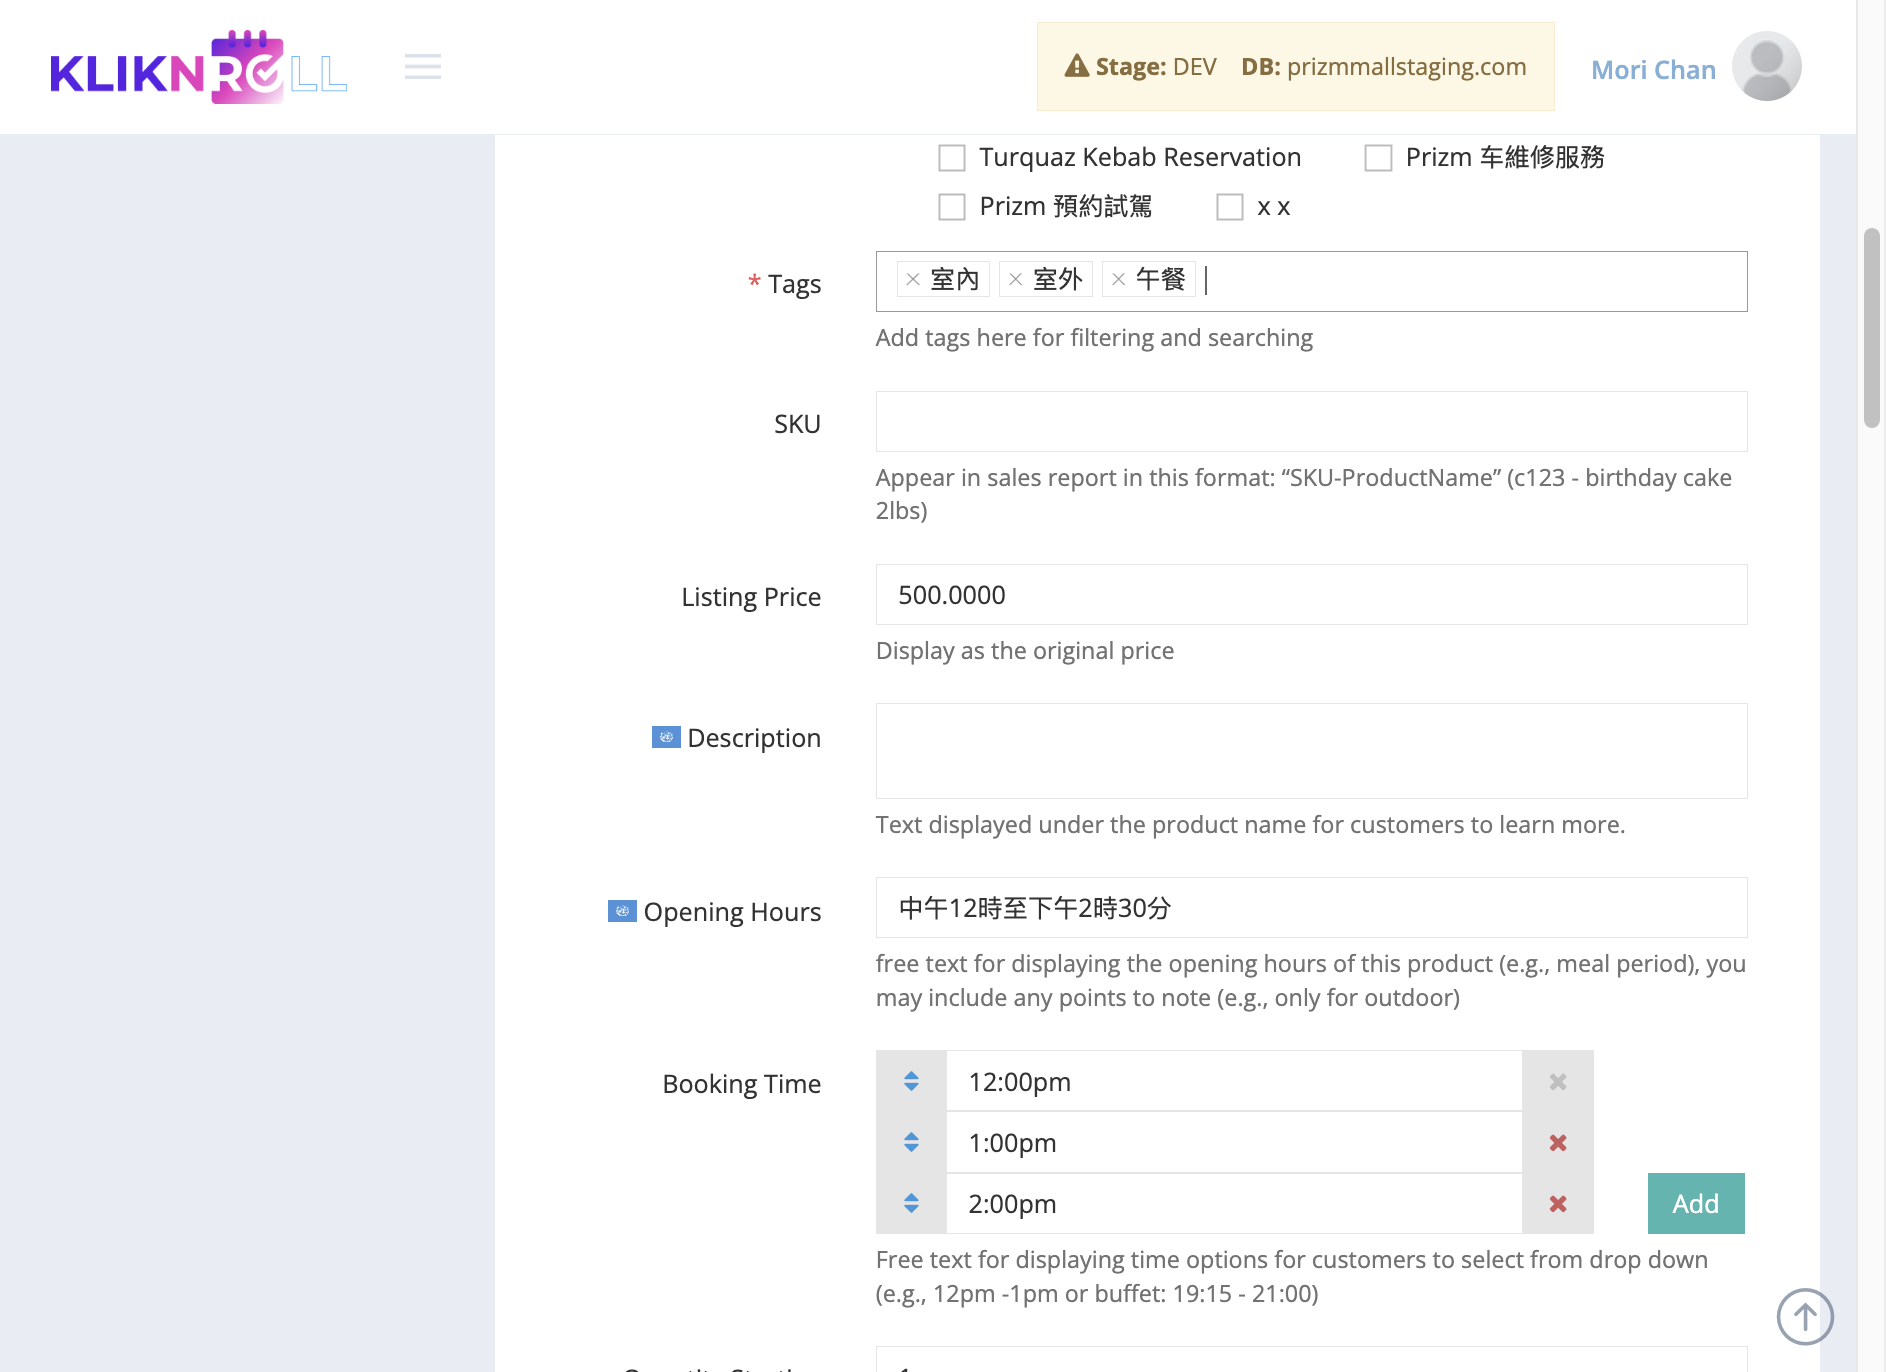The height and width of the screenshot is (1372, 1886).
Task: Click into the SKU field
Action: [x=1311, y=421]
